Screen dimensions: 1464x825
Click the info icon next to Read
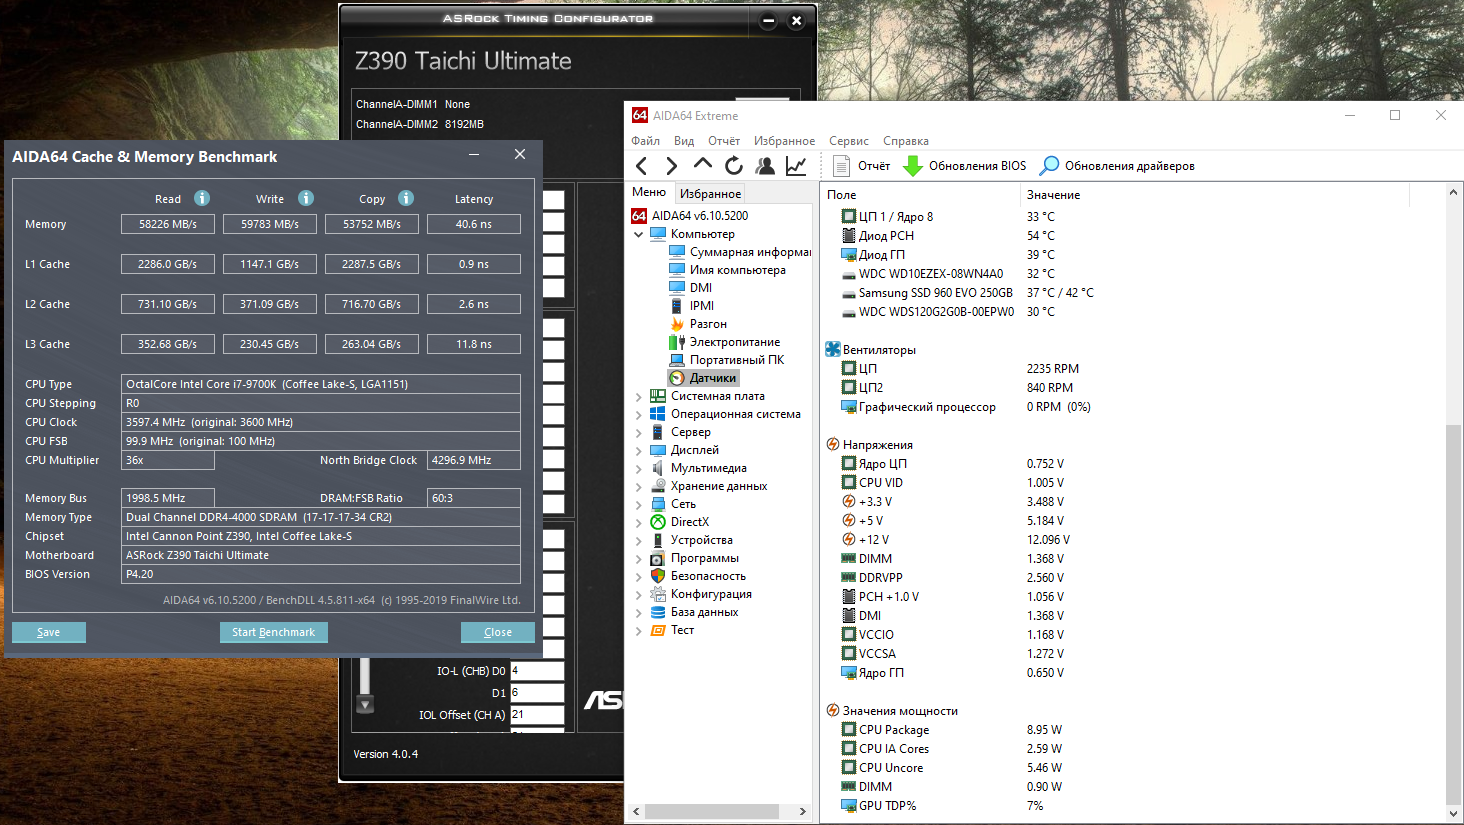click(x=202, y=198)
